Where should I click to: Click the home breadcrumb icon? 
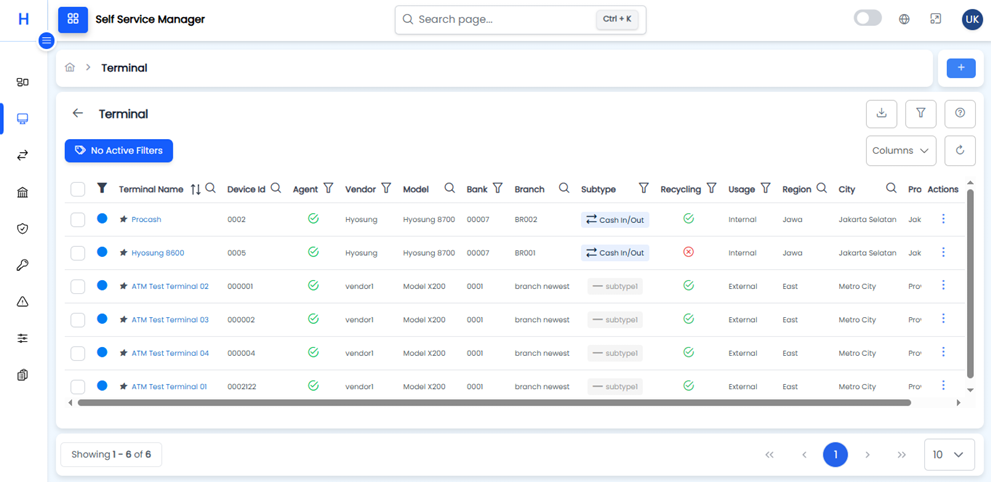(x=70, y=68)
